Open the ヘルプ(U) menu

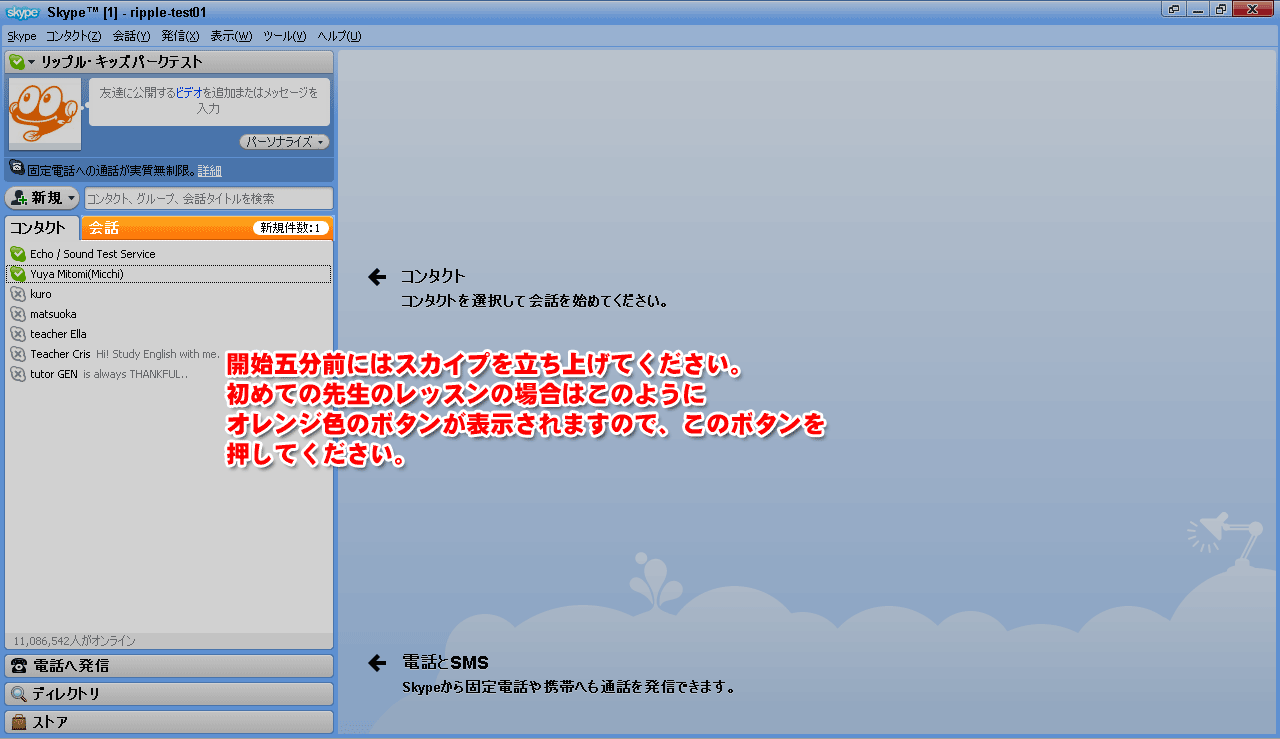click(339, 36)
